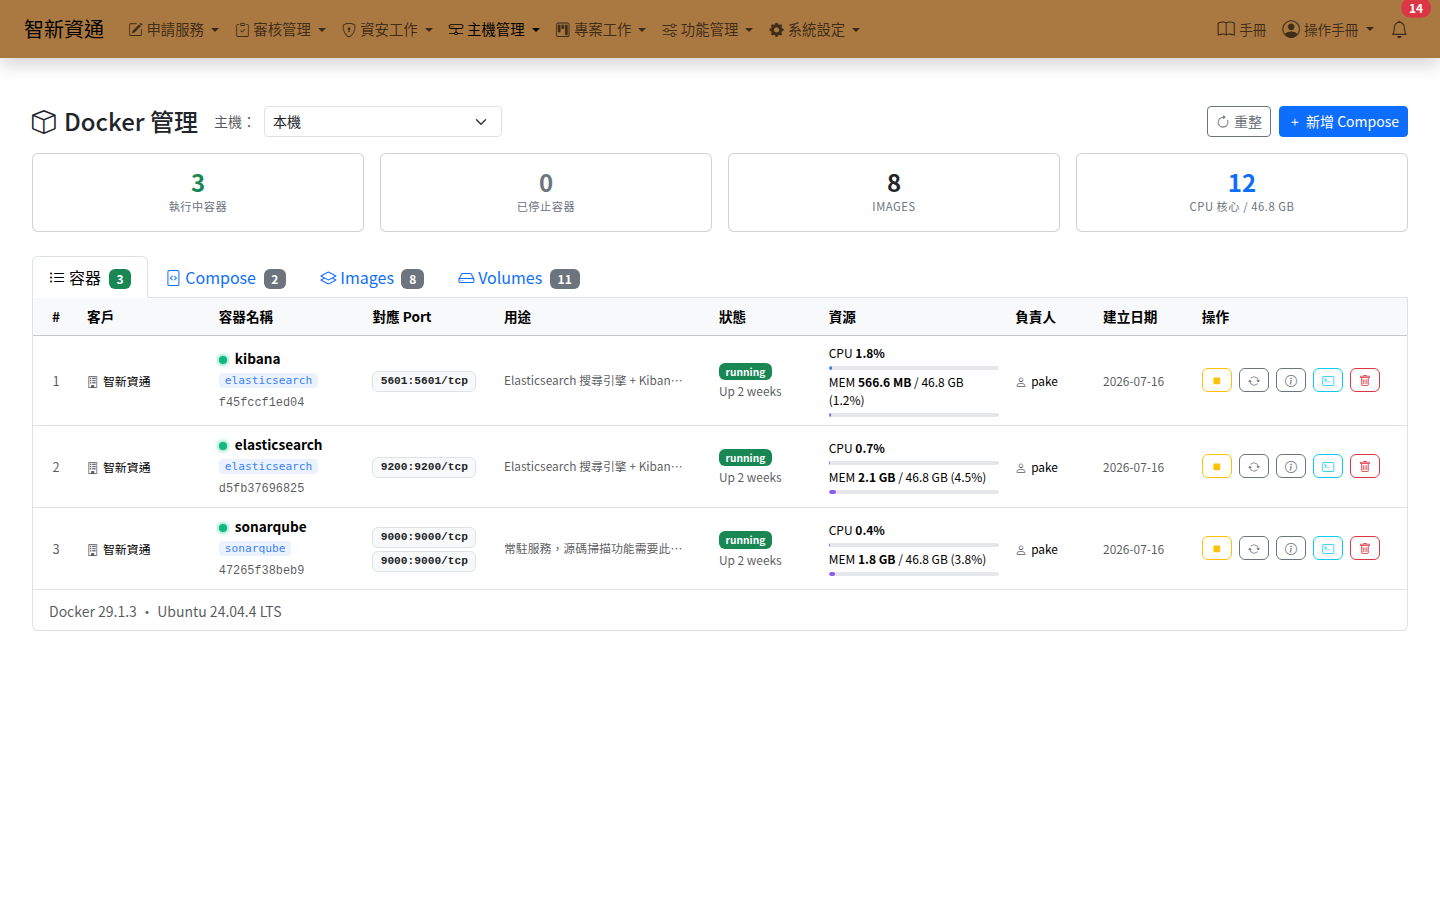The height and width of the screenshot is (900, 1440).
Task: Click the container ID d5fb37696825
Action: 262,488
